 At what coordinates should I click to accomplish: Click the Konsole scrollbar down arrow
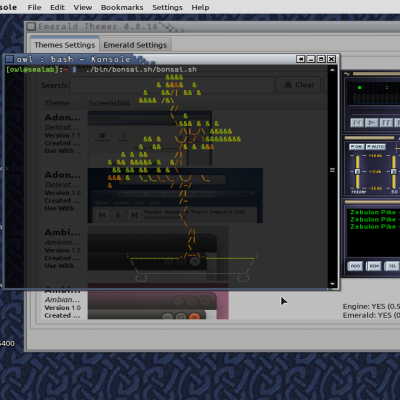(332, 284)
